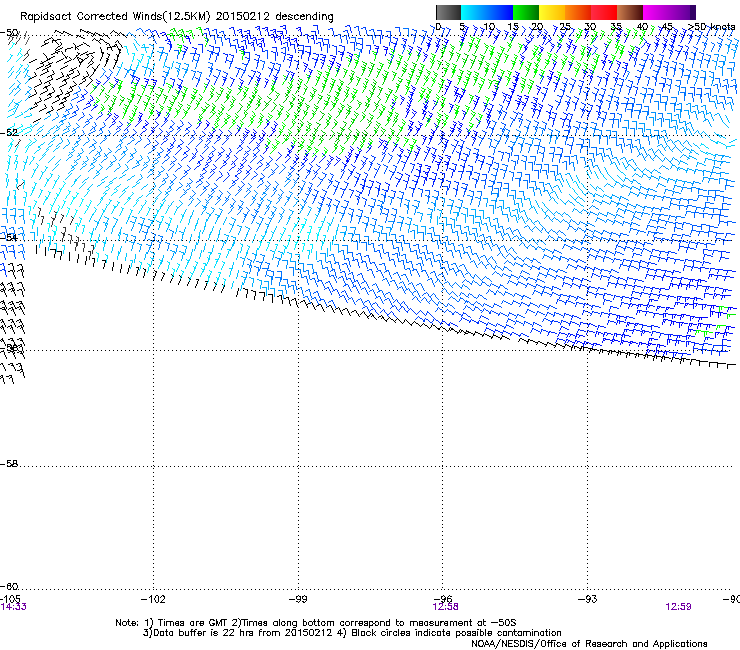Viewport: 740px width, 650px height.
Task: Click the -58 latitude axis label
Action: click(x=9, y=464)
